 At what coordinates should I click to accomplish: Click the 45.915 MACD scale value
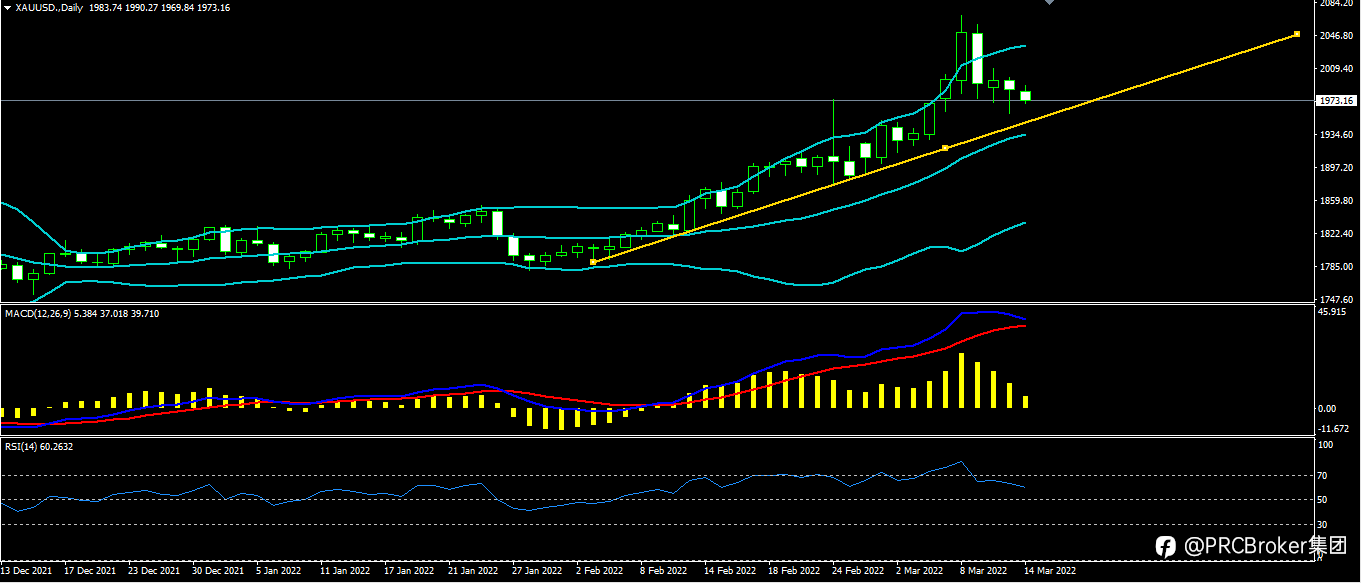tap(1333, 312)
